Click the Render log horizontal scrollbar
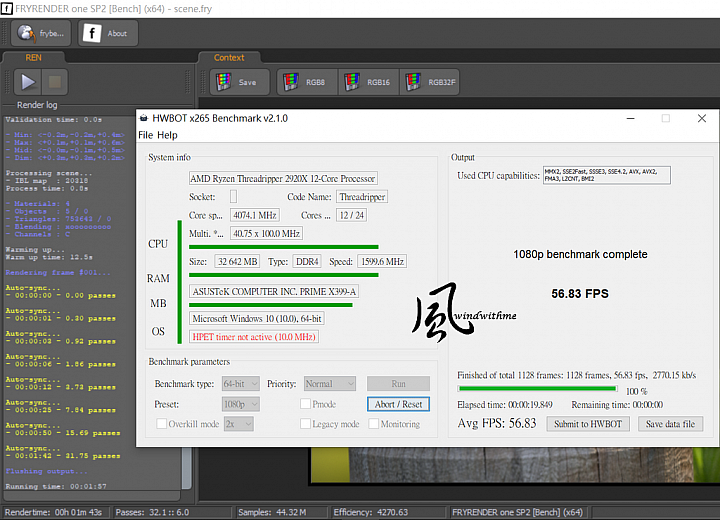The image size is (720, 520). (91, 496)
